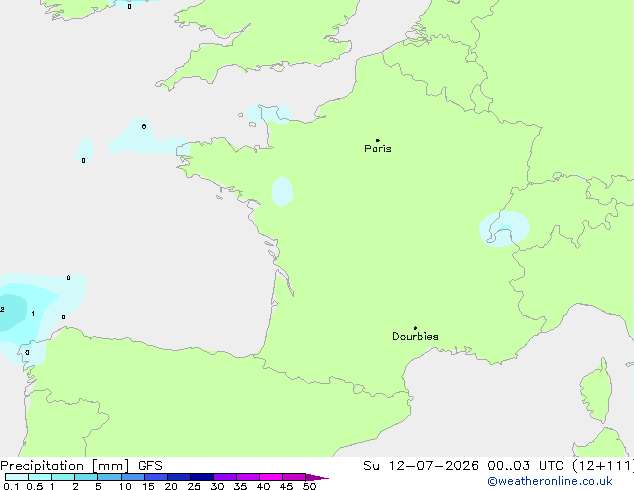The height and width of the screenshot is (490, 634).
Task: Click the 35 legend scale value
Action: tap(240, 486)
